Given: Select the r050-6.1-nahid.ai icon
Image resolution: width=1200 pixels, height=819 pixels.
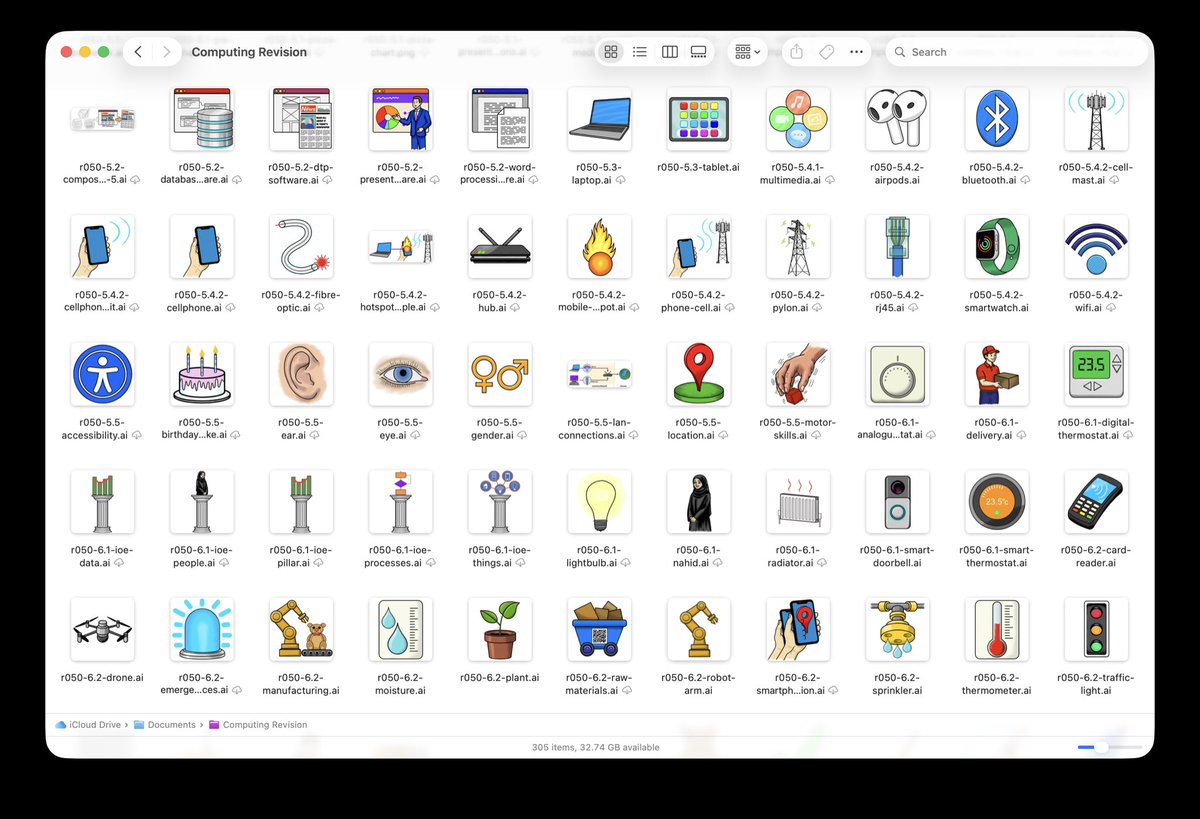Looking at the screenshot, I should (699, 503).
